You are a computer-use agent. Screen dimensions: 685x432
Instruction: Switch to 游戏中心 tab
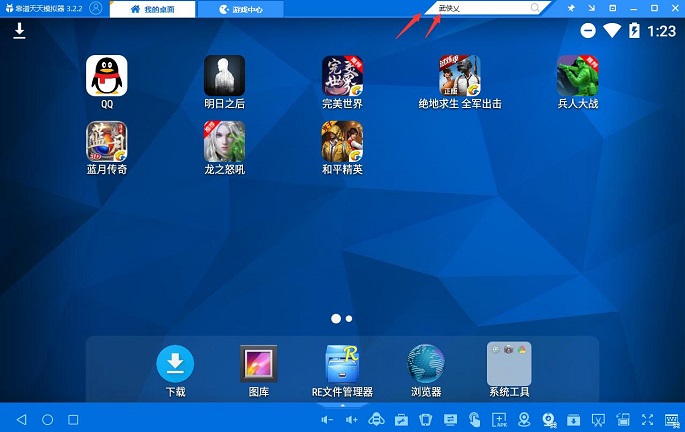click(x=241, y=9)
